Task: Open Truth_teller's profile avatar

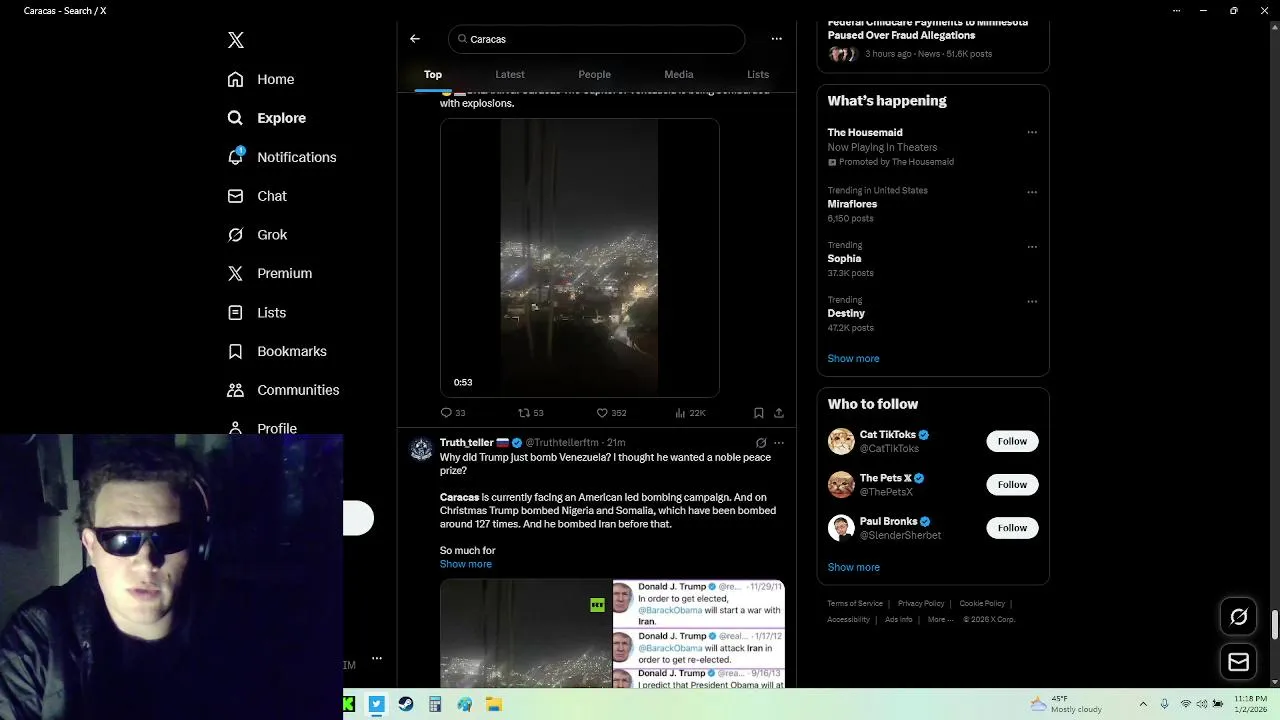Action: pyautogui.click(x=422, y=449)
